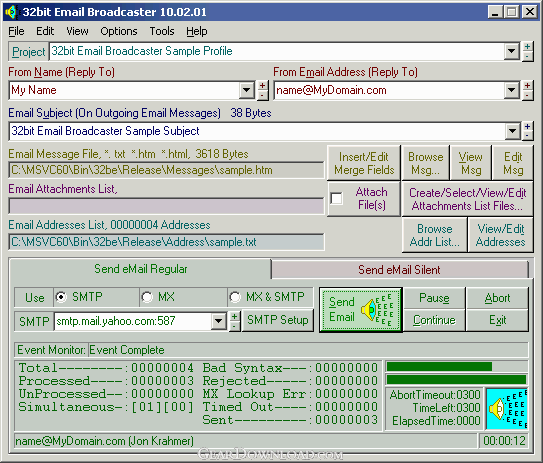
Task: Click the 'Use' label box
Action: [x=34, y=298]
